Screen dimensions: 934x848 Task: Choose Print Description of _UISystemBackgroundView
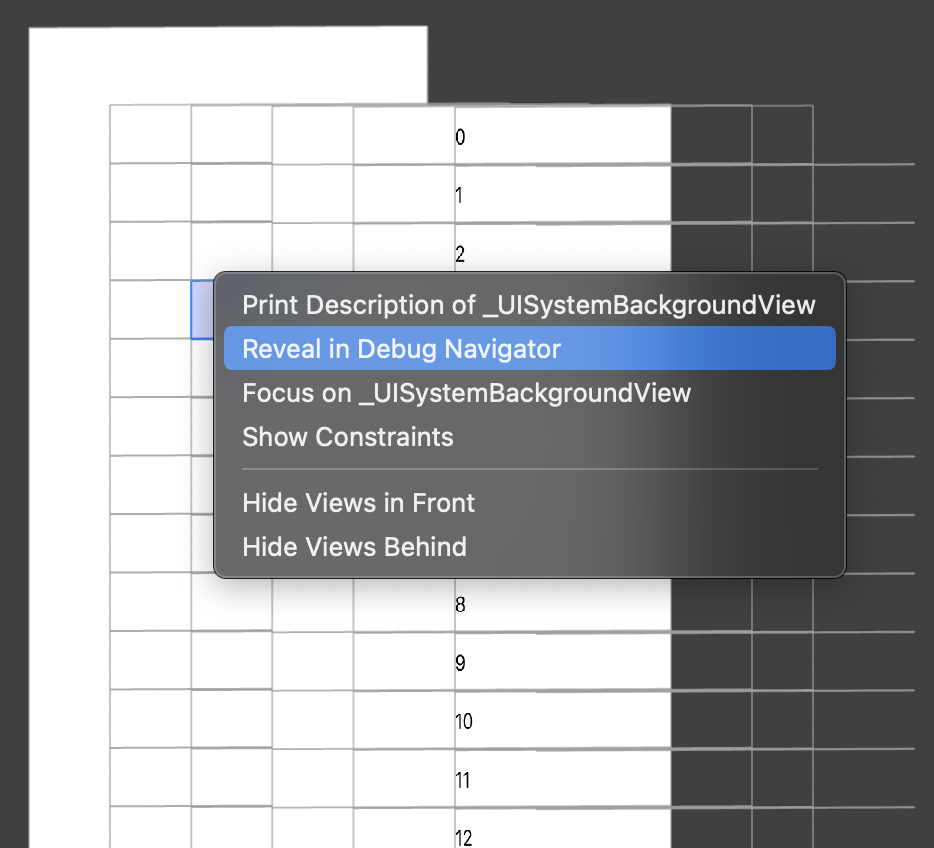(530, 305)
